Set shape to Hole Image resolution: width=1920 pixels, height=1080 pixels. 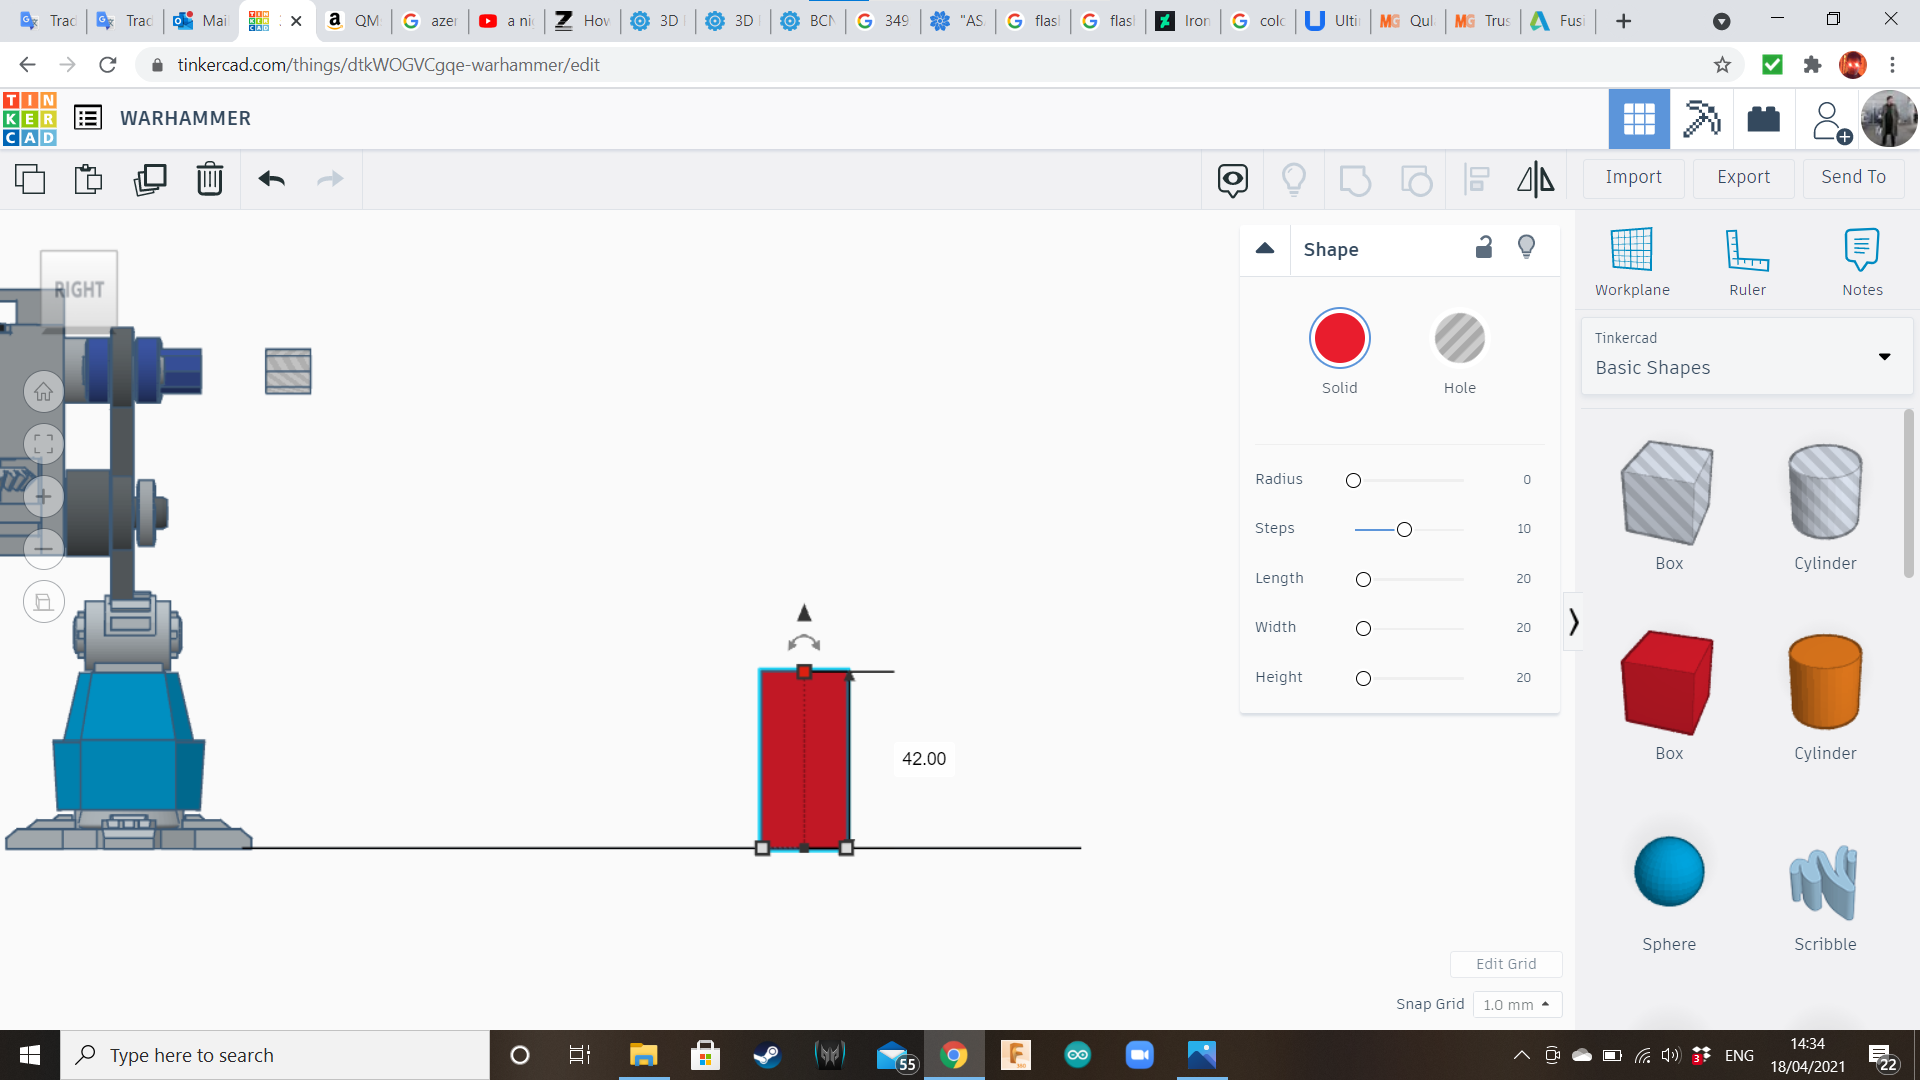1459,339
